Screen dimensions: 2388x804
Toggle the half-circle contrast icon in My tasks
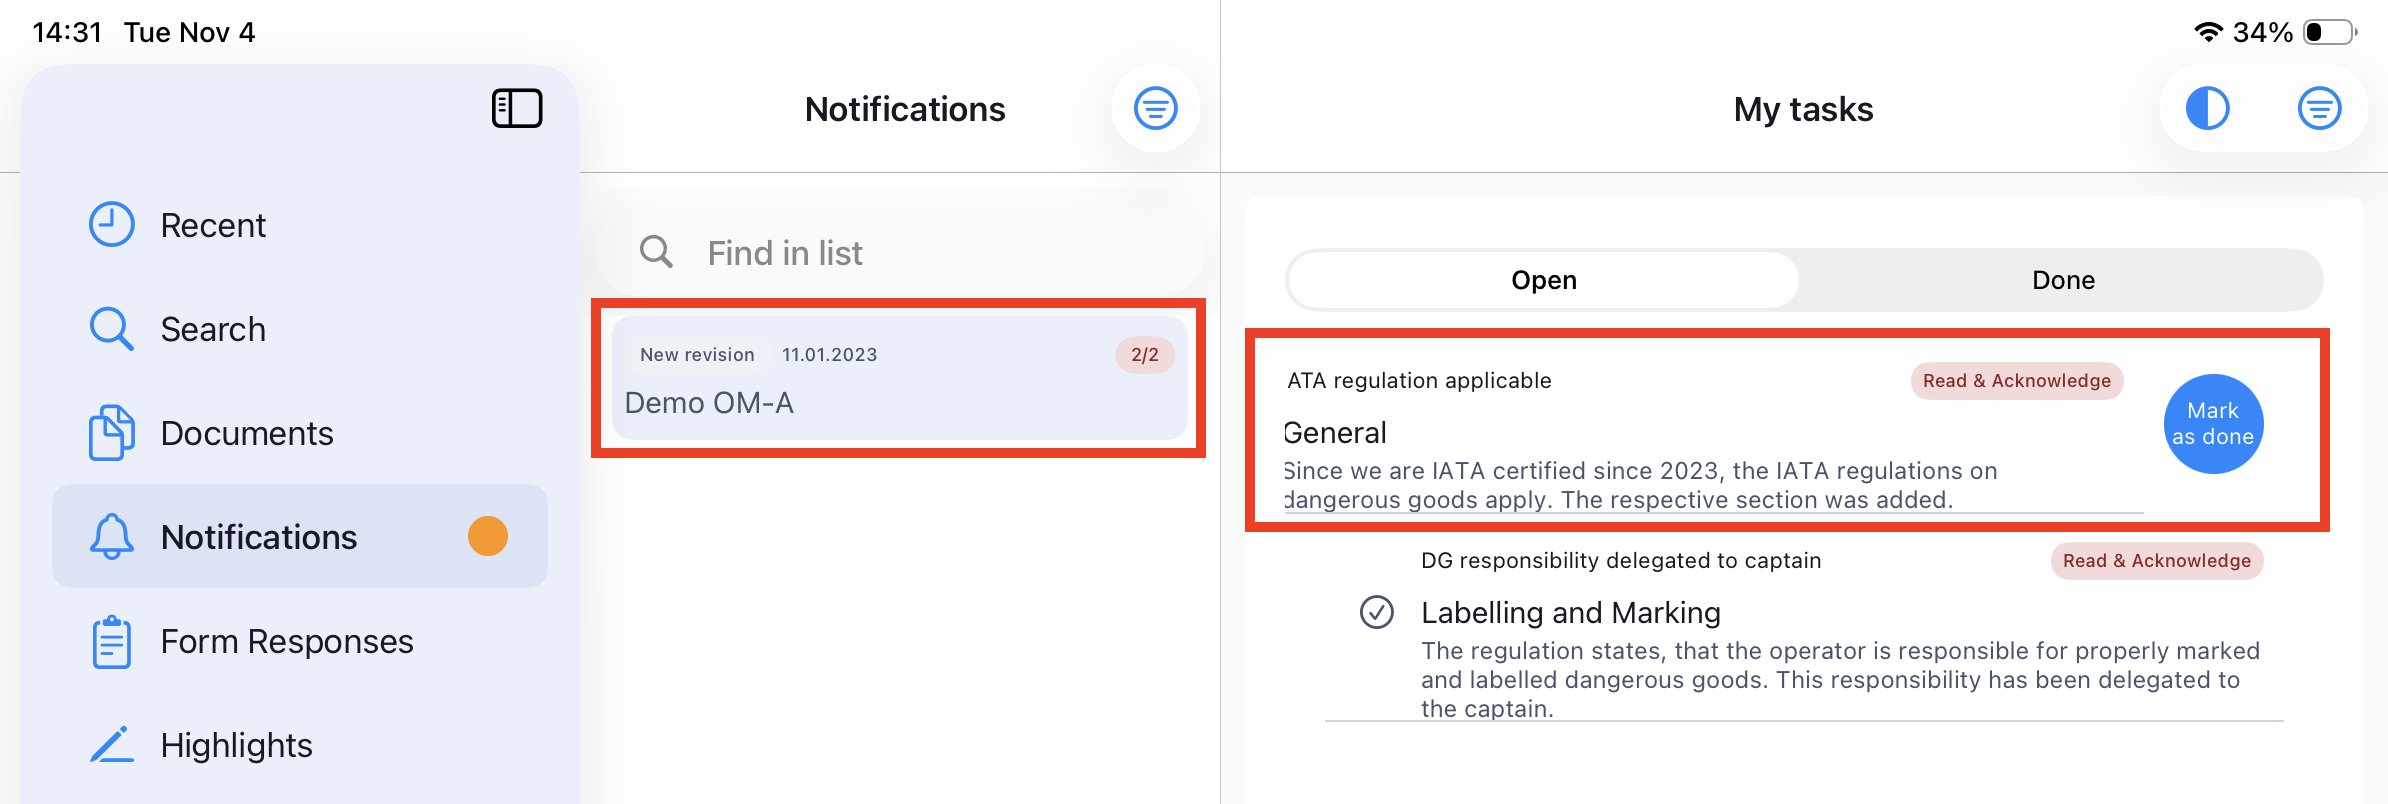tap(2207, 108)
